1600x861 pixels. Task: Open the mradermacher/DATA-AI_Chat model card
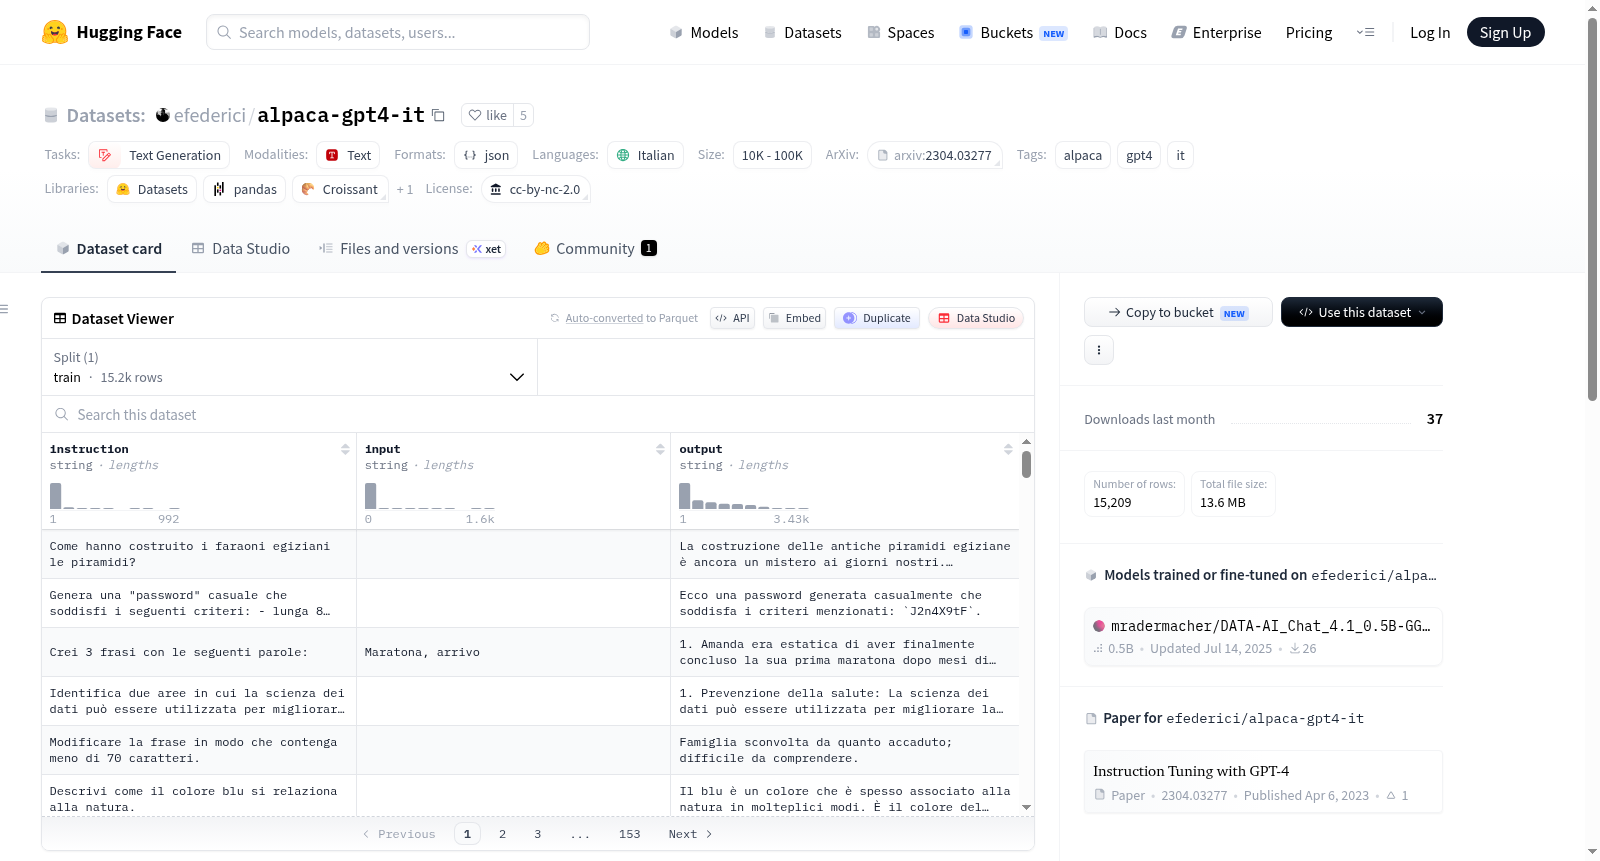point(1263,636)
